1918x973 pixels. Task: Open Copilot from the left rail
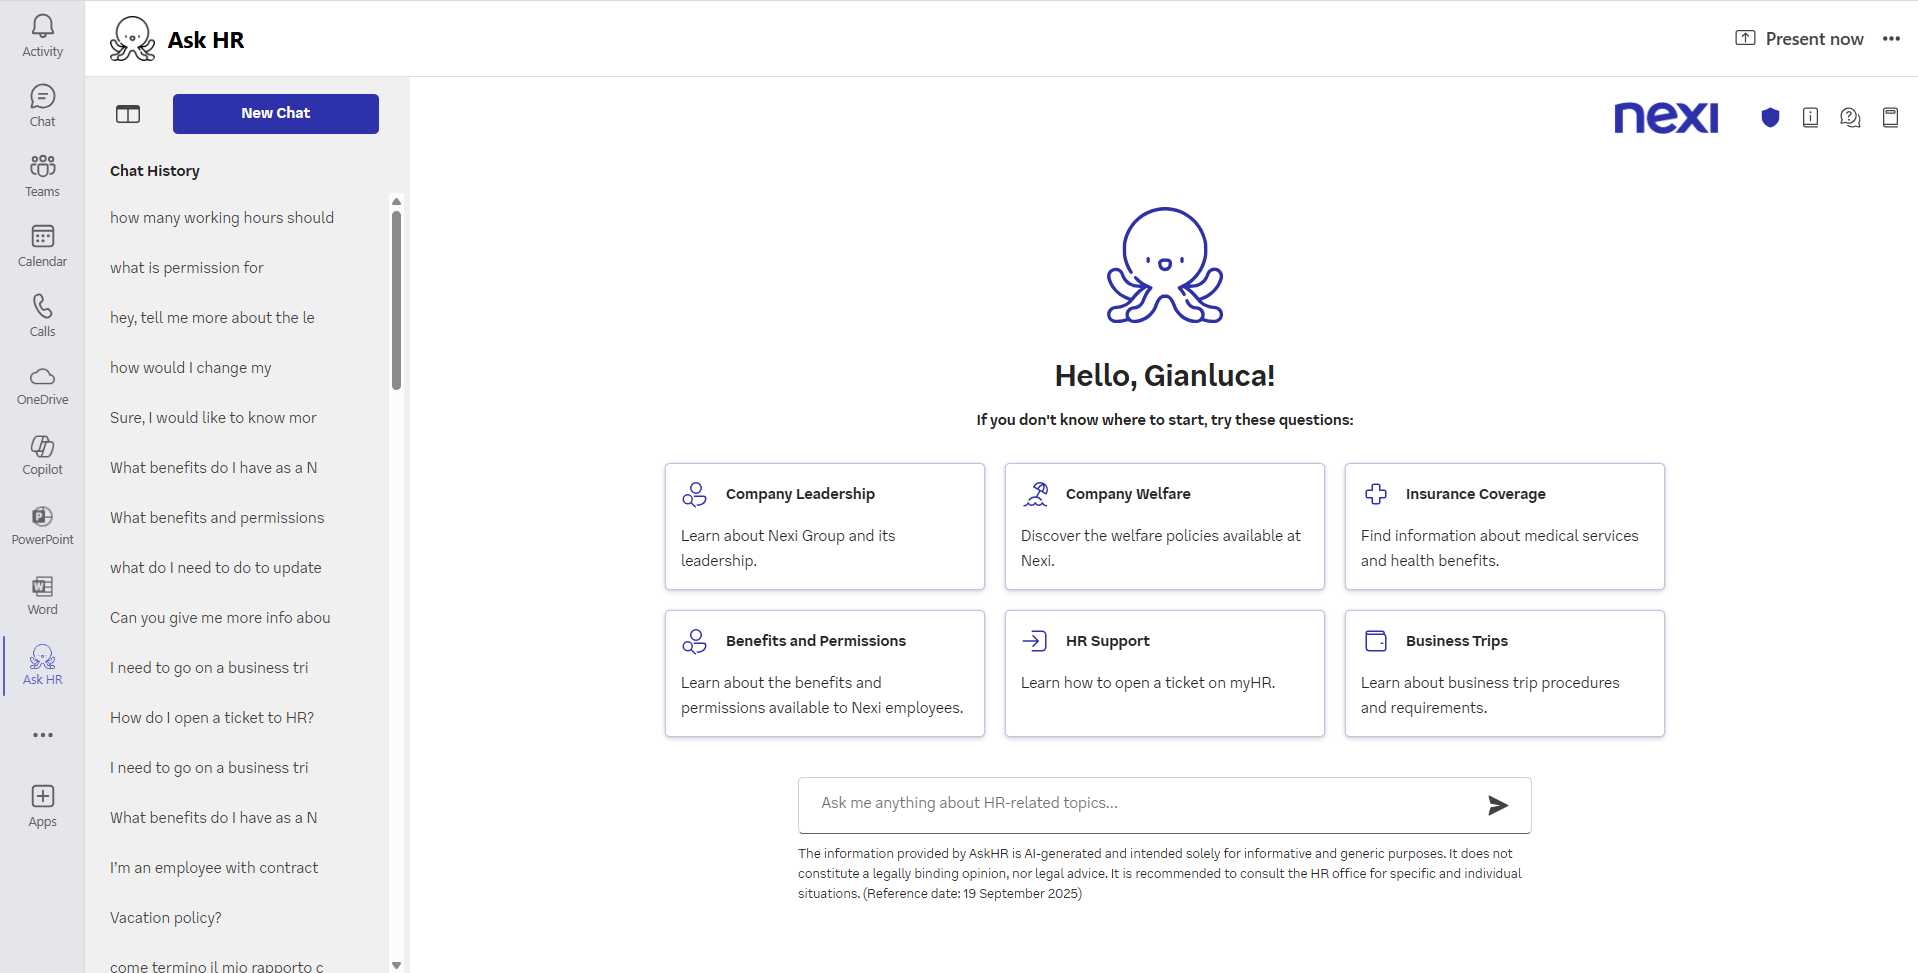pyautogui.click(x=42, y=455)
